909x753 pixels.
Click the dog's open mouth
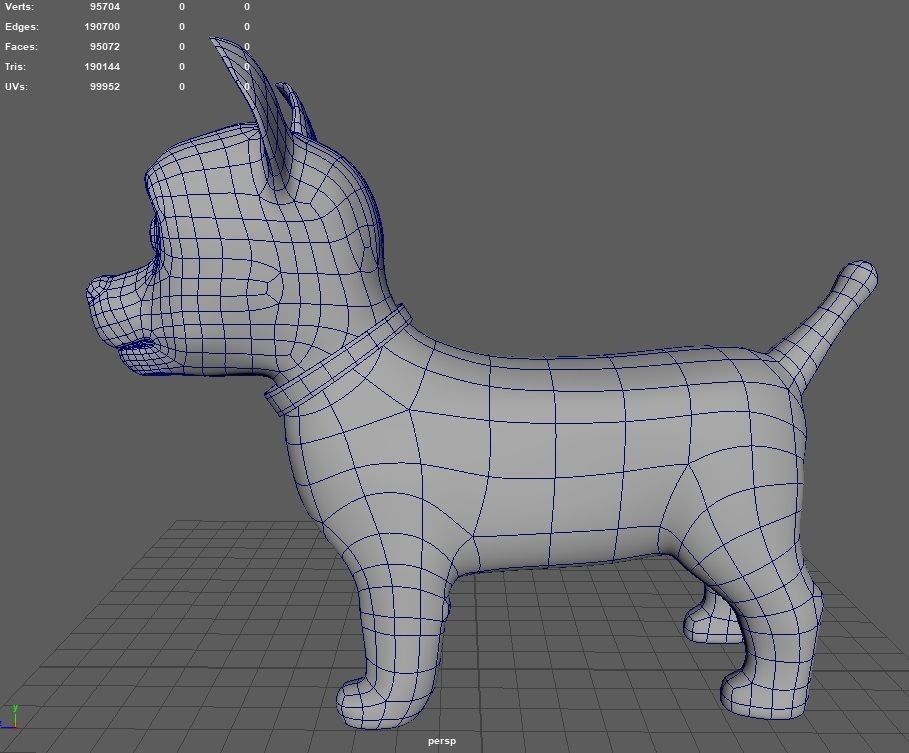(x=137, y=347)
